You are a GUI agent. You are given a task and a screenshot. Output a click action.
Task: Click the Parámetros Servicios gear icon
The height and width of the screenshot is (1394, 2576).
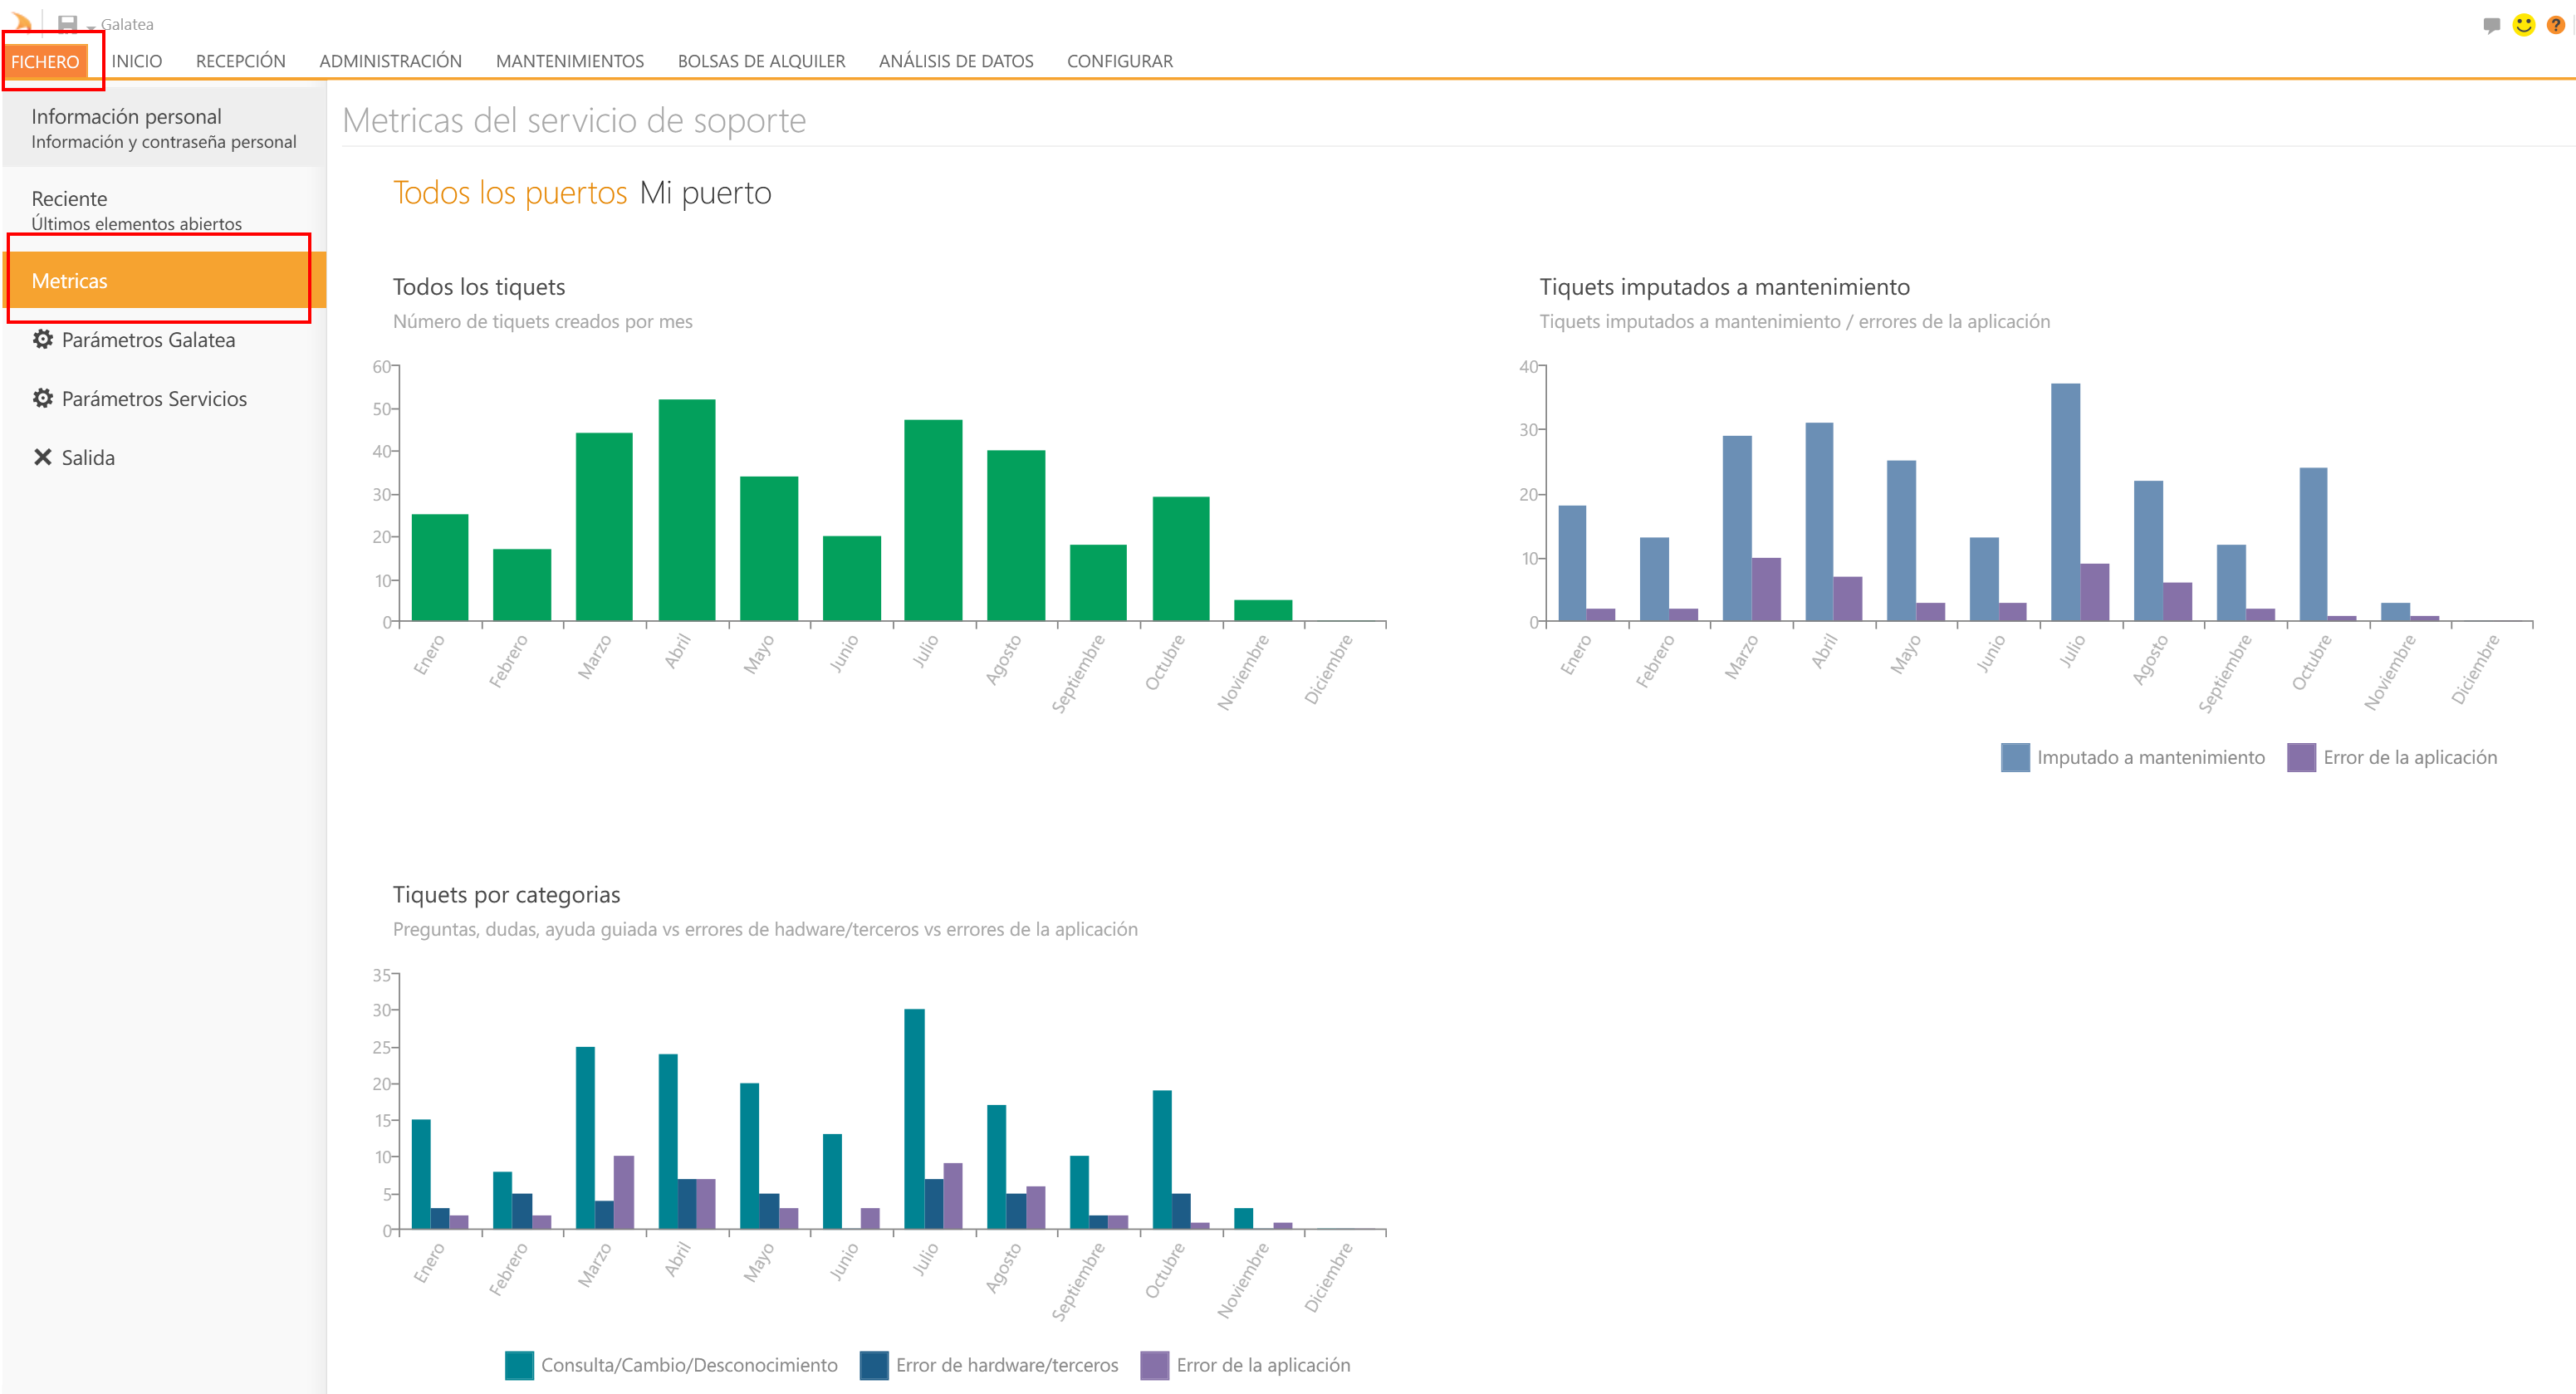pos(42,398)
